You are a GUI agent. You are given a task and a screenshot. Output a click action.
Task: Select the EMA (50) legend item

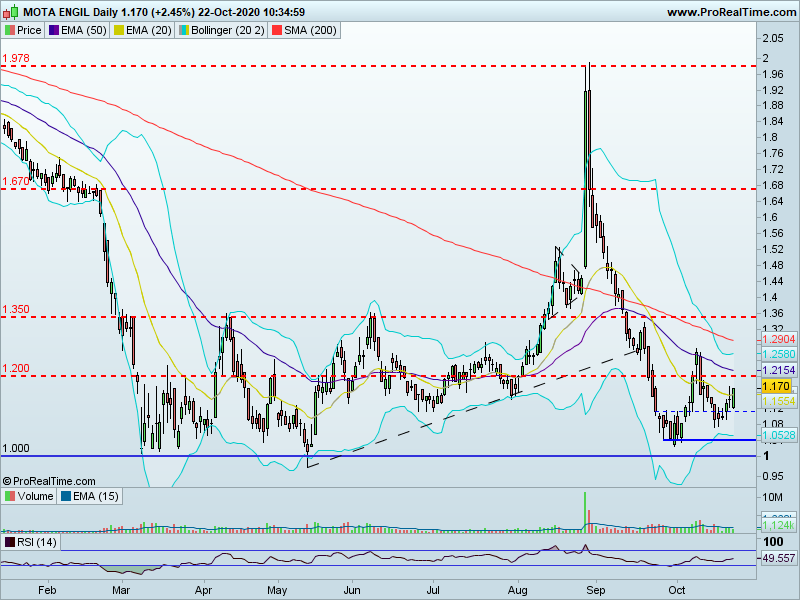tap(78, 30)
